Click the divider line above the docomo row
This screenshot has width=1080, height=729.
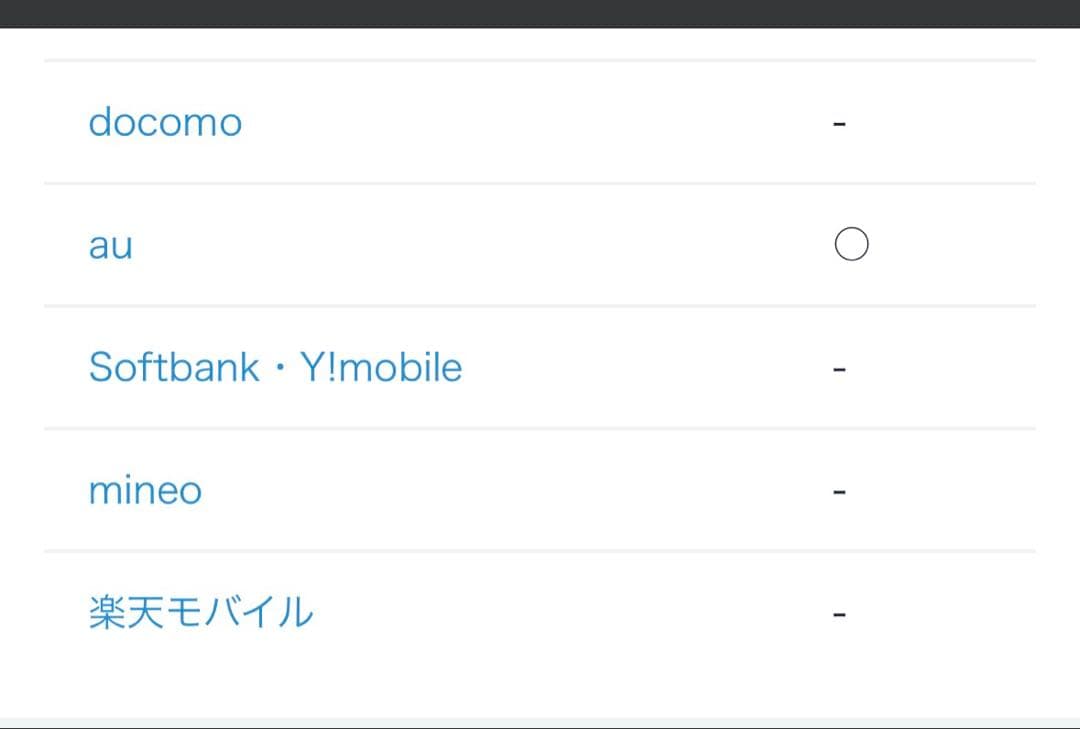[x=540, y=61]
